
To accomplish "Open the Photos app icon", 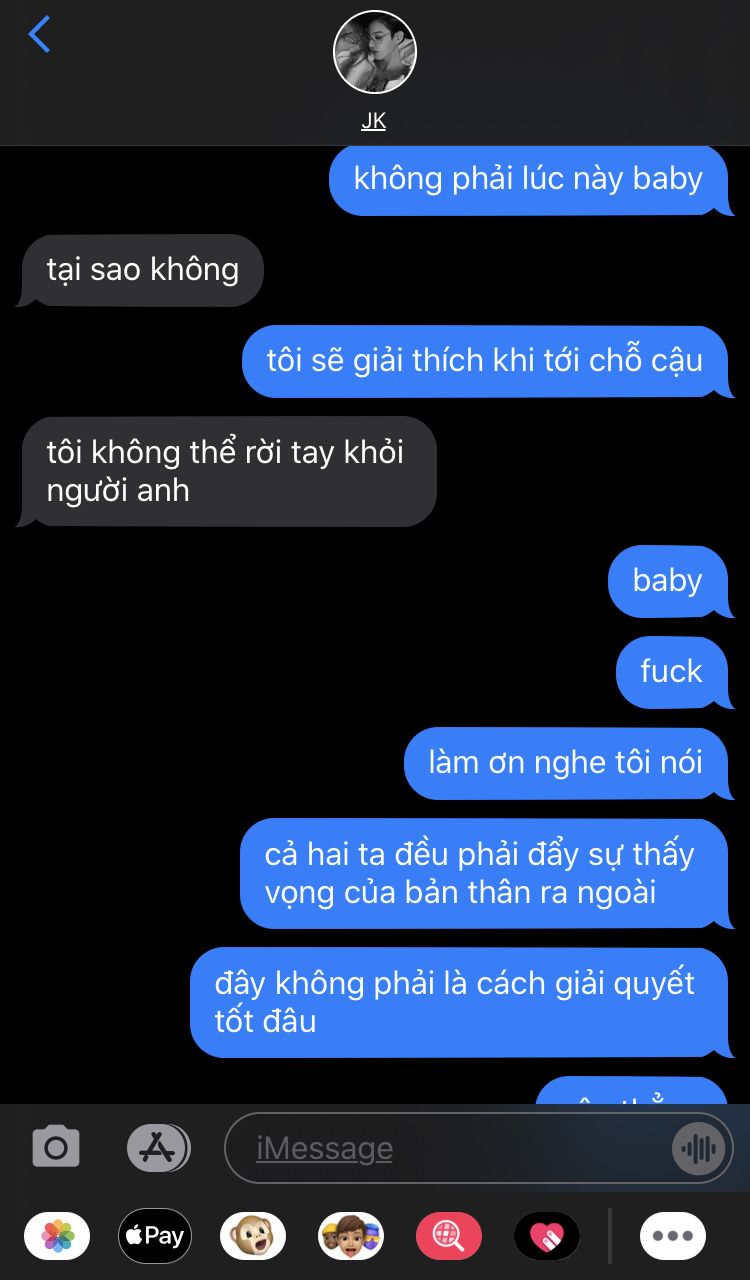I will [x=57, y=1236].
